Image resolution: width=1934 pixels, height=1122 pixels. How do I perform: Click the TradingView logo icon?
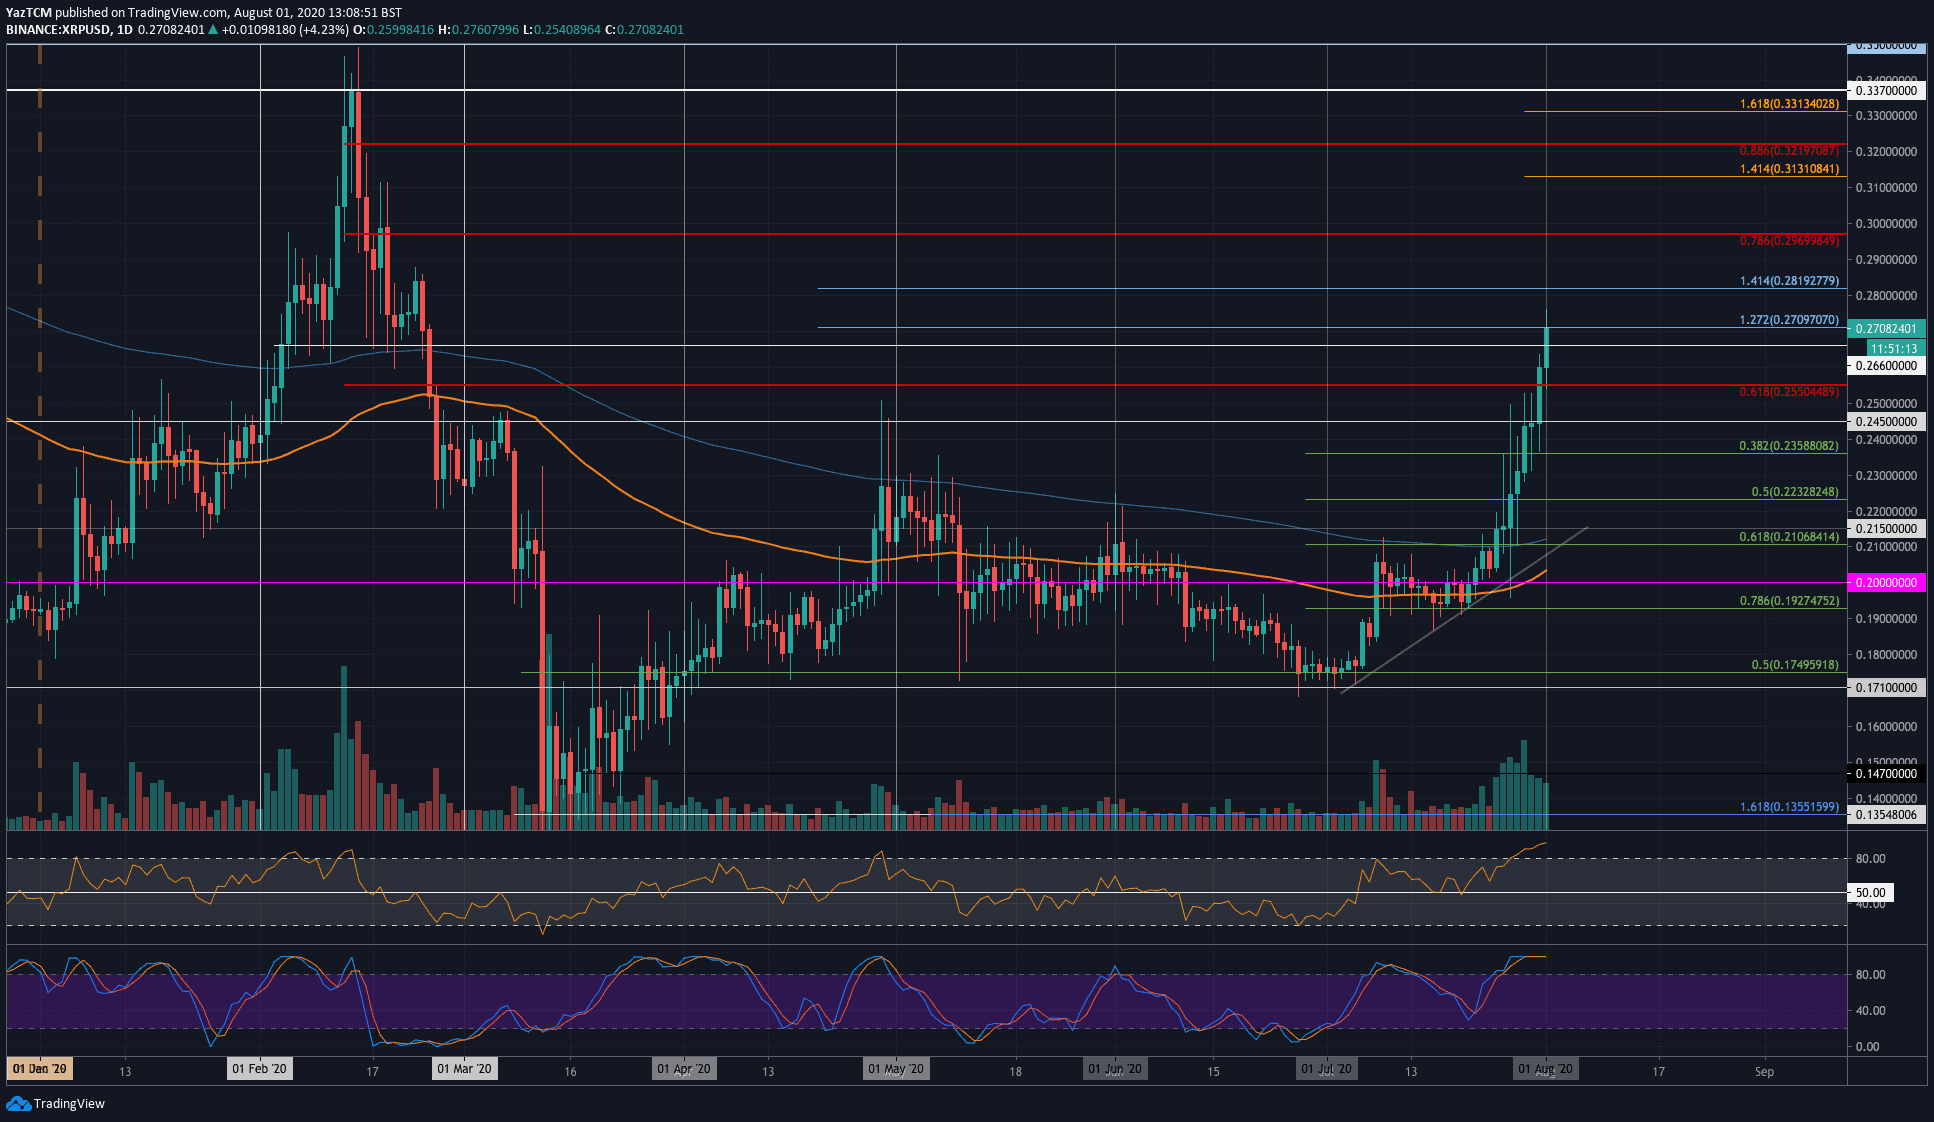click(18, 1103)
